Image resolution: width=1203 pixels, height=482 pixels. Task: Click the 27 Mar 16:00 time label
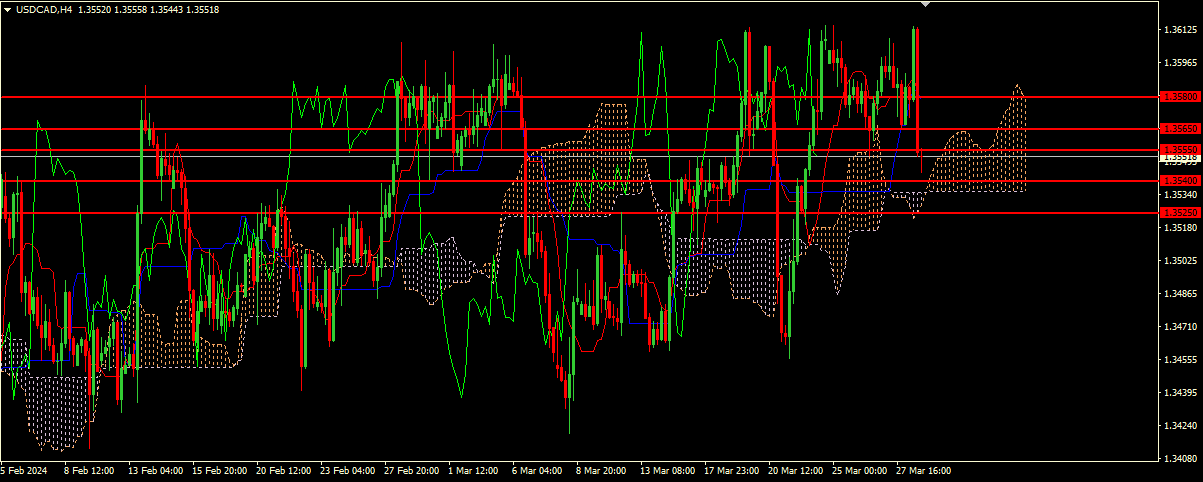coord(922,470)
